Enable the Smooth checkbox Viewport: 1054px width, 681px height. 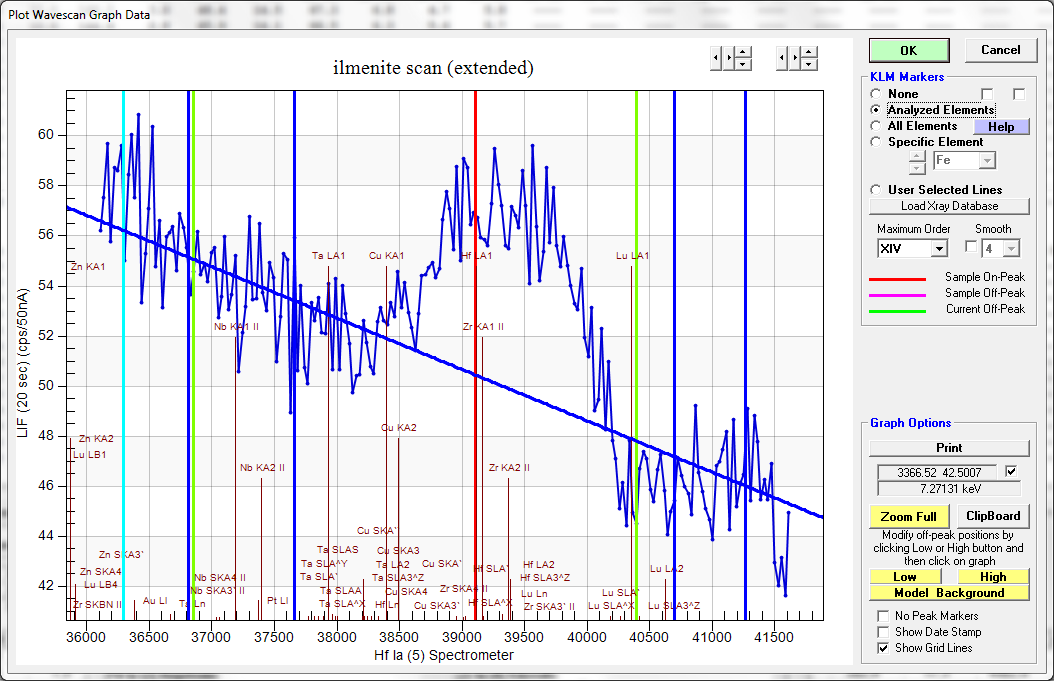[x=970, y=247]
